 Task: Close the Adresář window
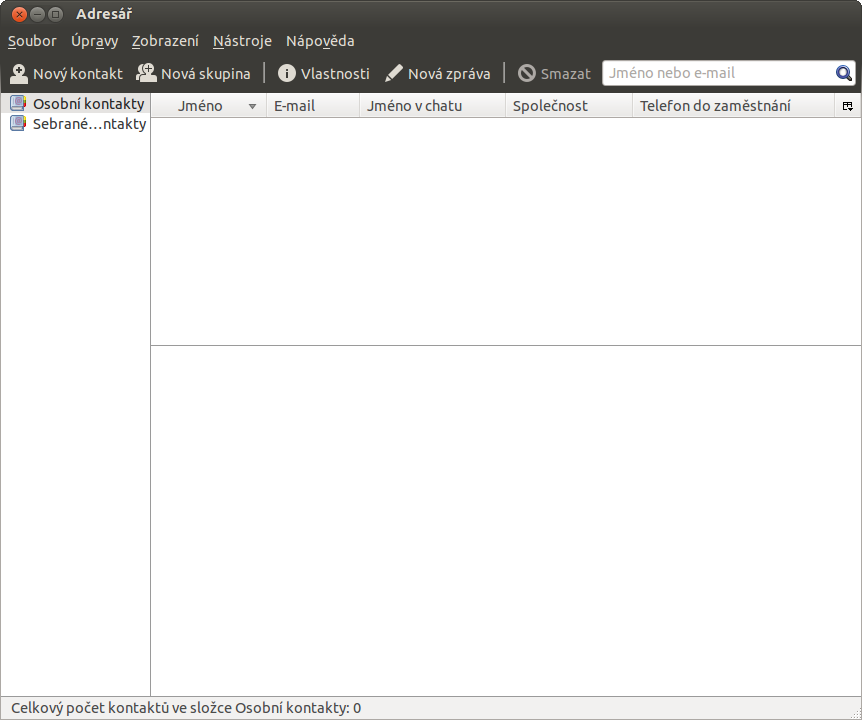19,14
